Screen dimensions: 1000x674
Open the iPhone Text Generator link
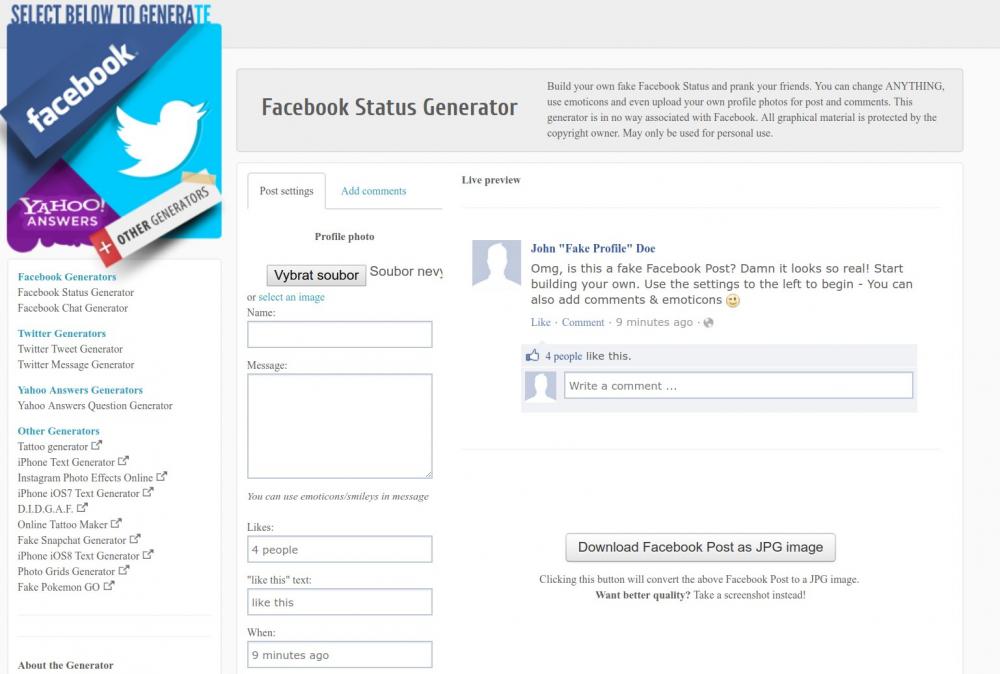point(66,462)
